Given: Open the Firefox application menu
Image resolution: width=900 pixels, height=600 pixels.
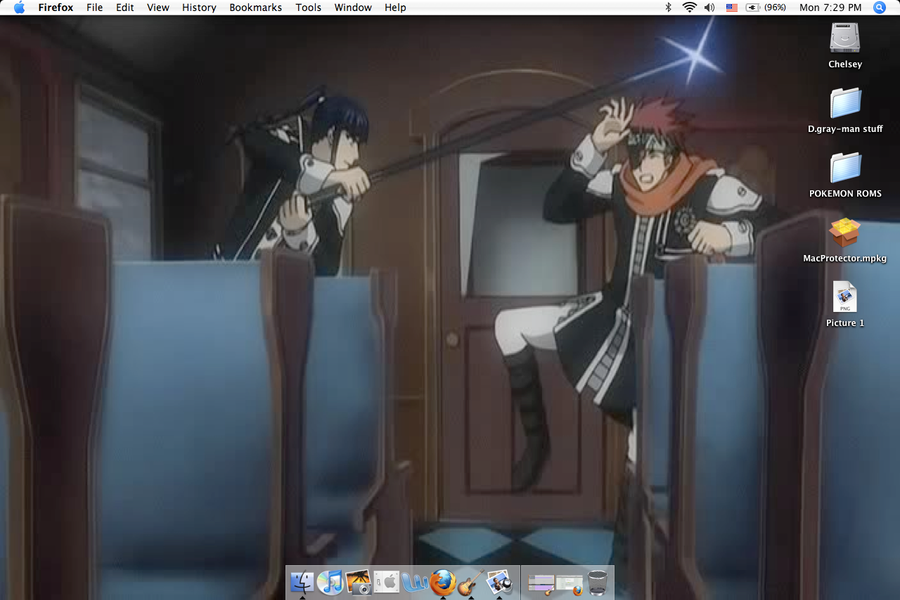Looking at the screenshot, I should (x=56, y=7).
